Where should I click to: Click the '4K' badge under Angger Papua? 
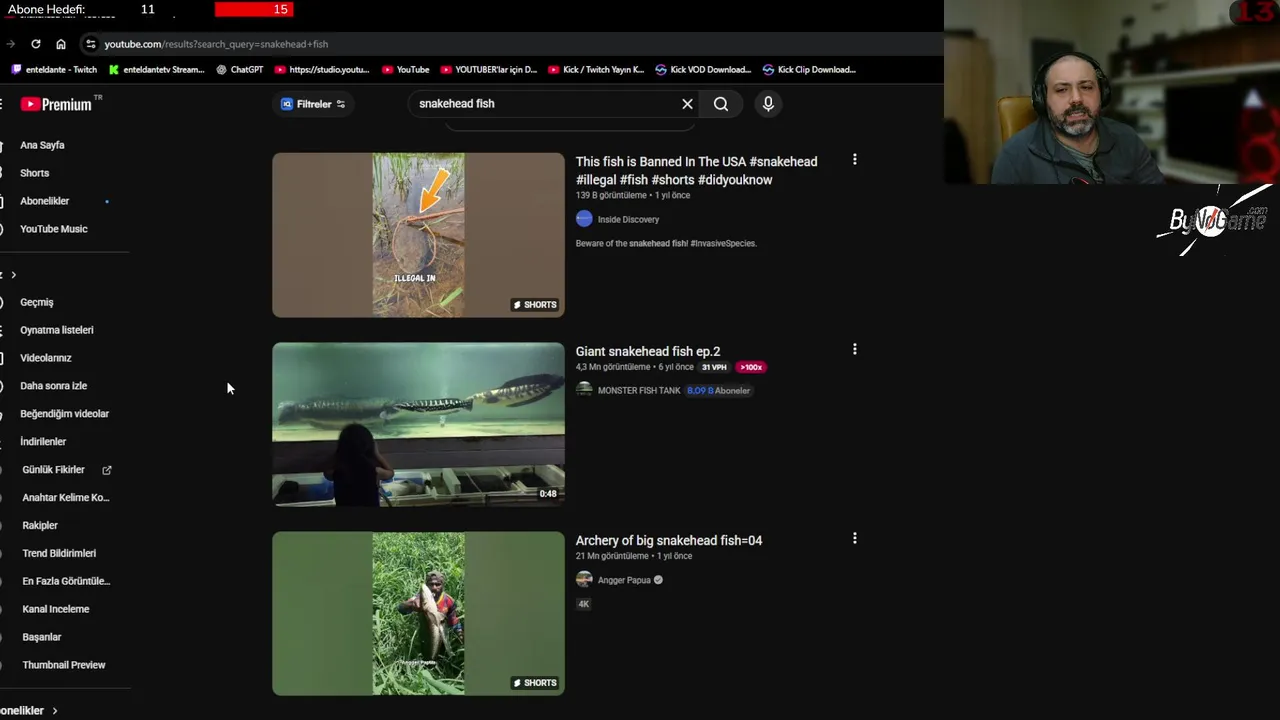[x=584, y=604]
